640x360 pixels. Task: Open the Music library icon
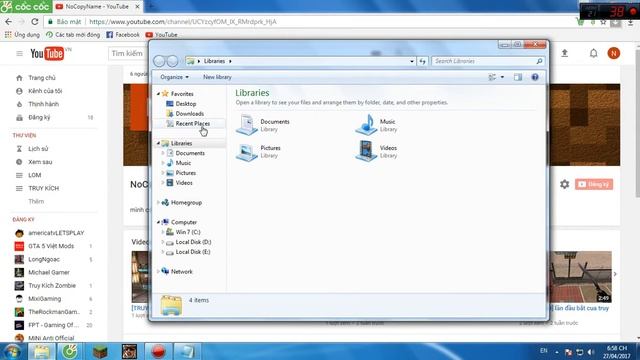coord(366,124)
